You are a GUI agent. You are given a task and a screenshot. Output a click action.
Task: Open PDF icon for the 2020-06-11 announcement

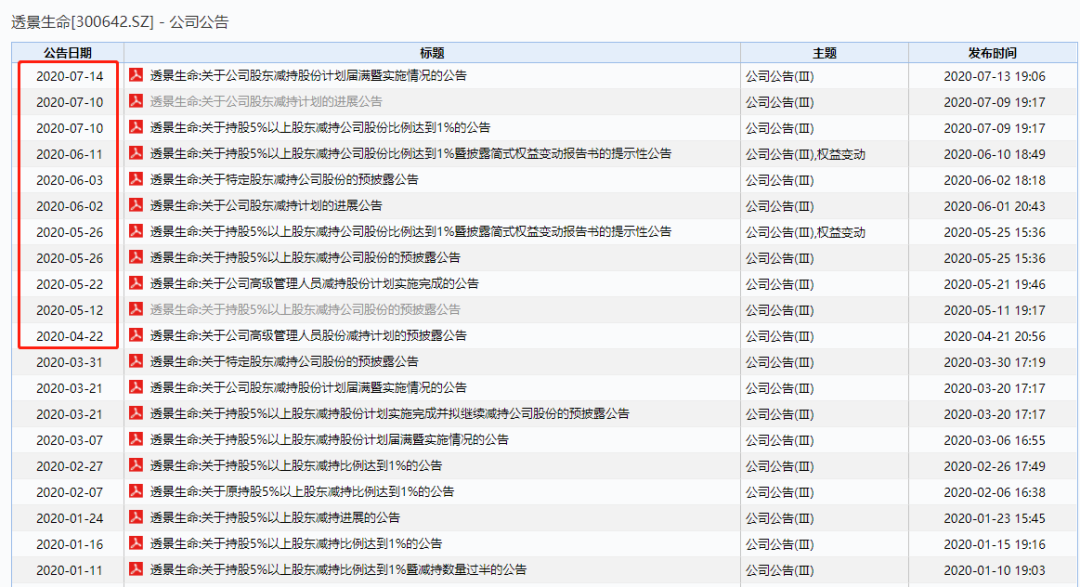pos(136,153)
